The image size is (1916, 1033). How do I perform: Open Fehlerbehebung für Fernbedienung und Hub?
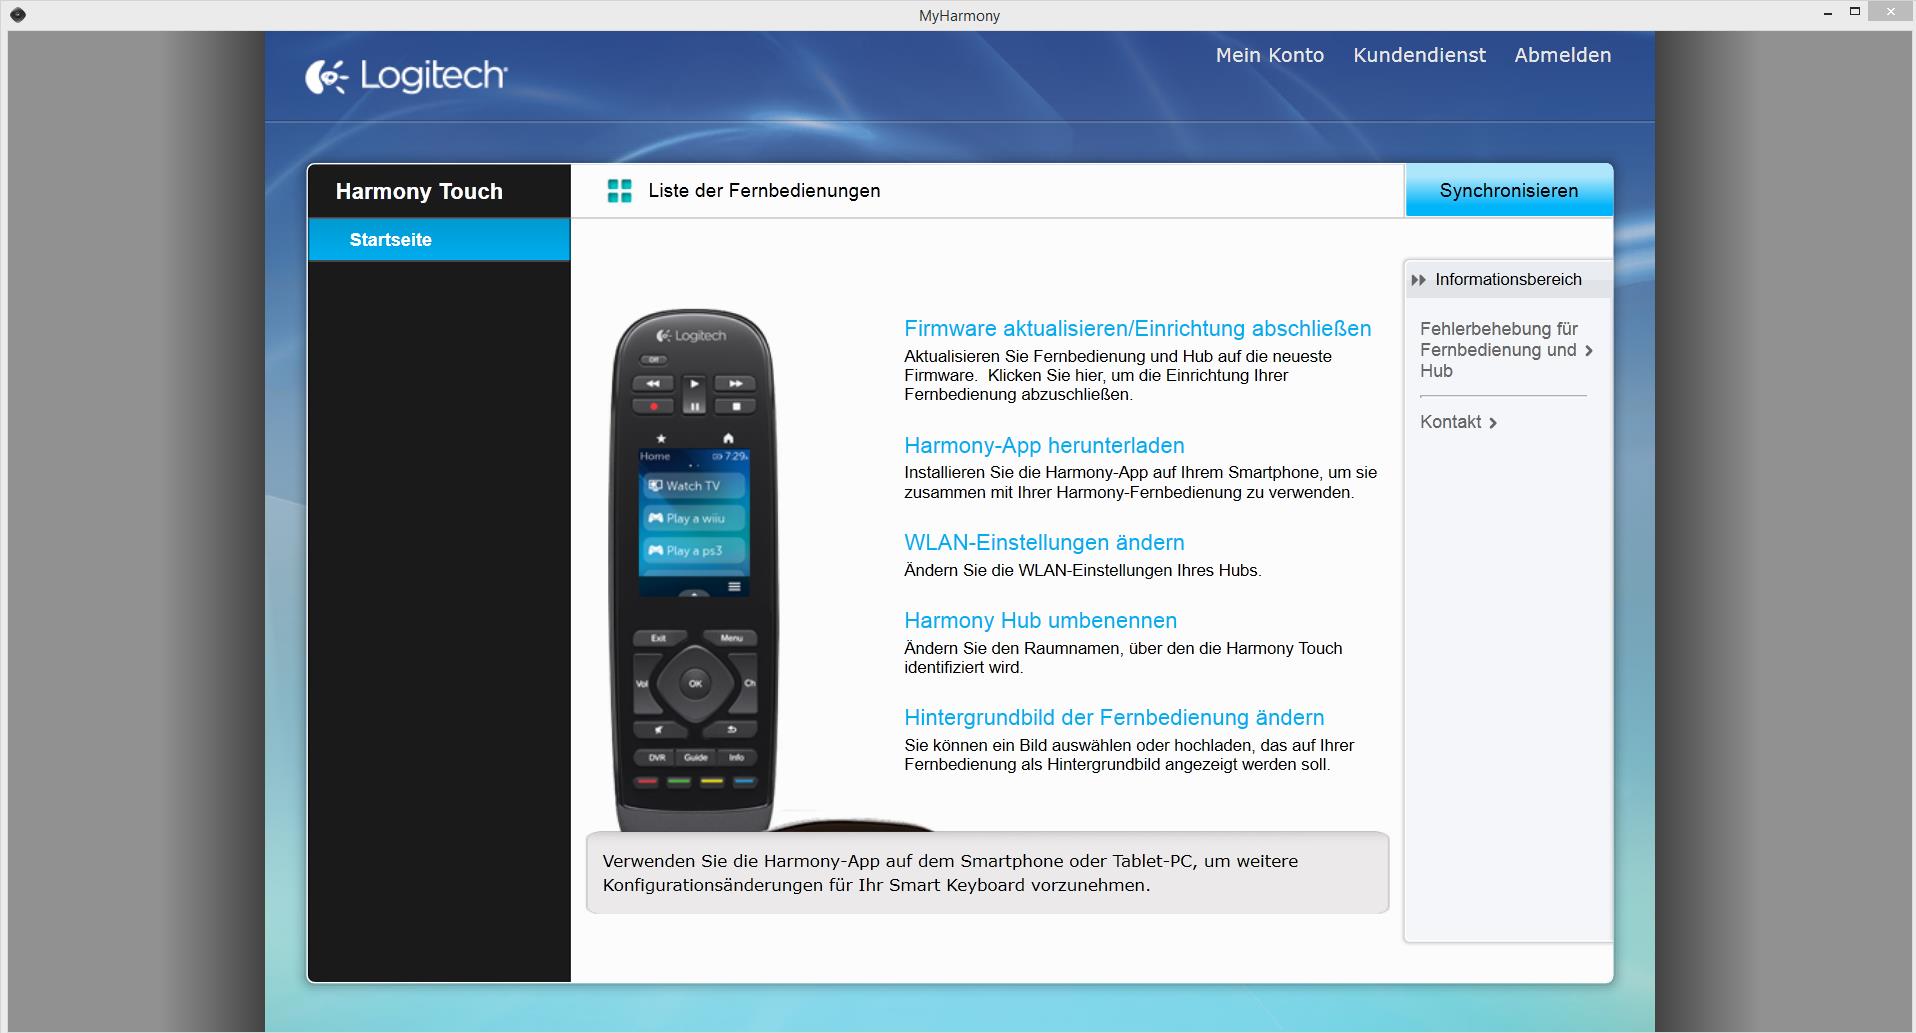(1497, 350)
